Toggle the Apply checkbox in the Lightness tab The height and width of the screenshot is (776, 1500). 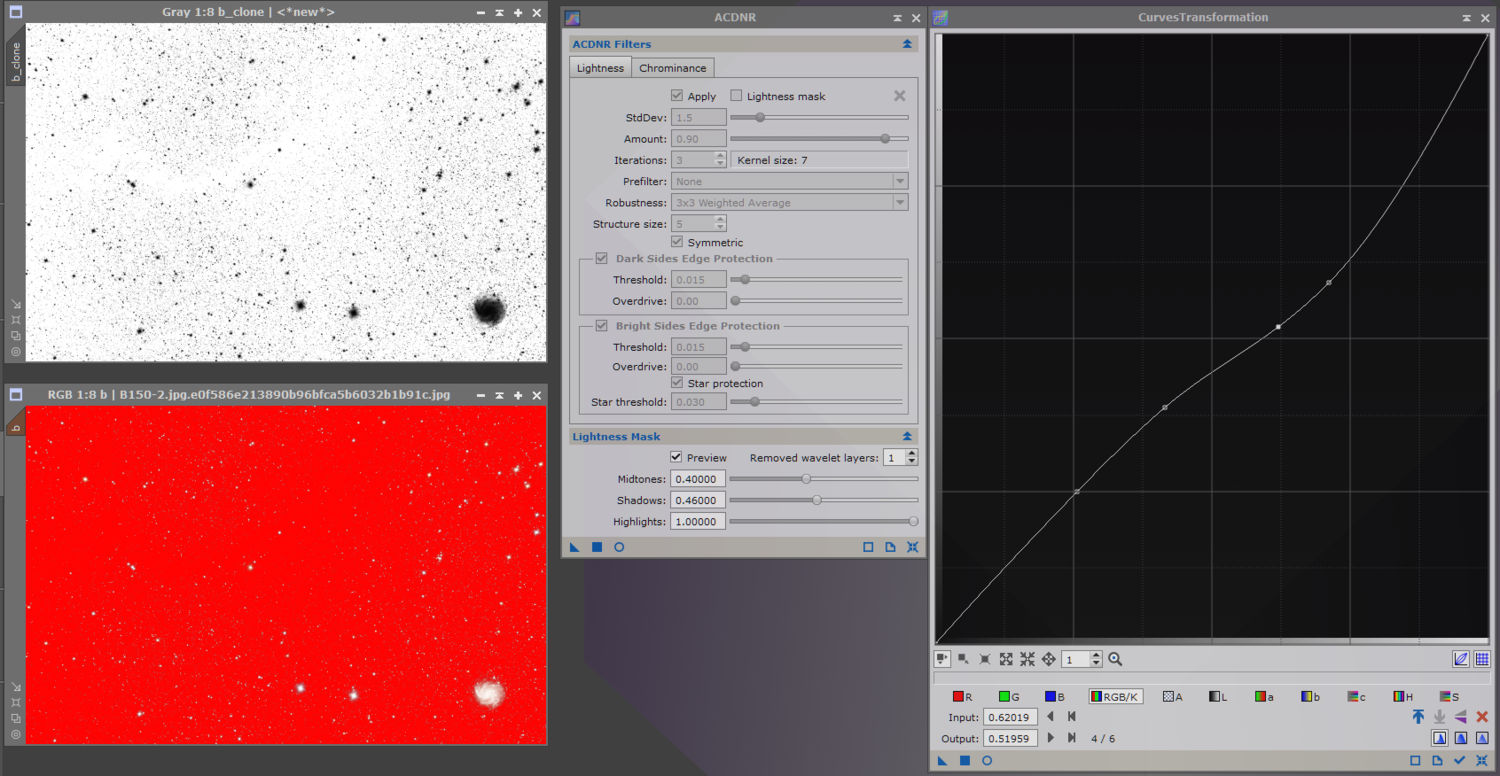pyautogui.click(x=677, y=96)
